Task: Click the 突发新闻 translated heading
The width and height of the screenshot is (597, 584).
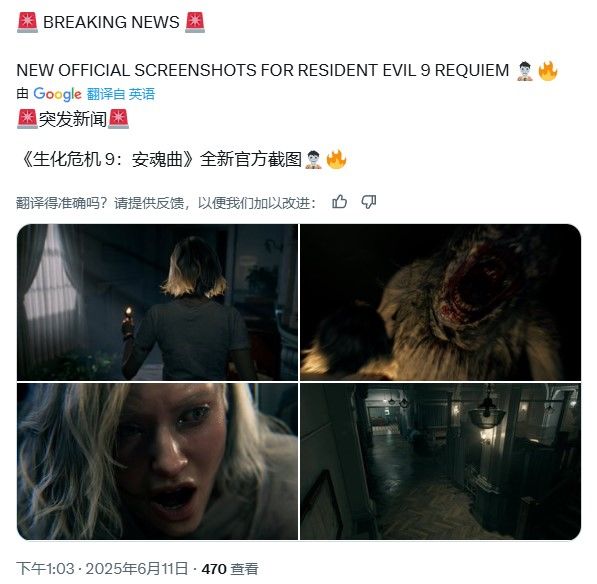Action: point(73,119)
